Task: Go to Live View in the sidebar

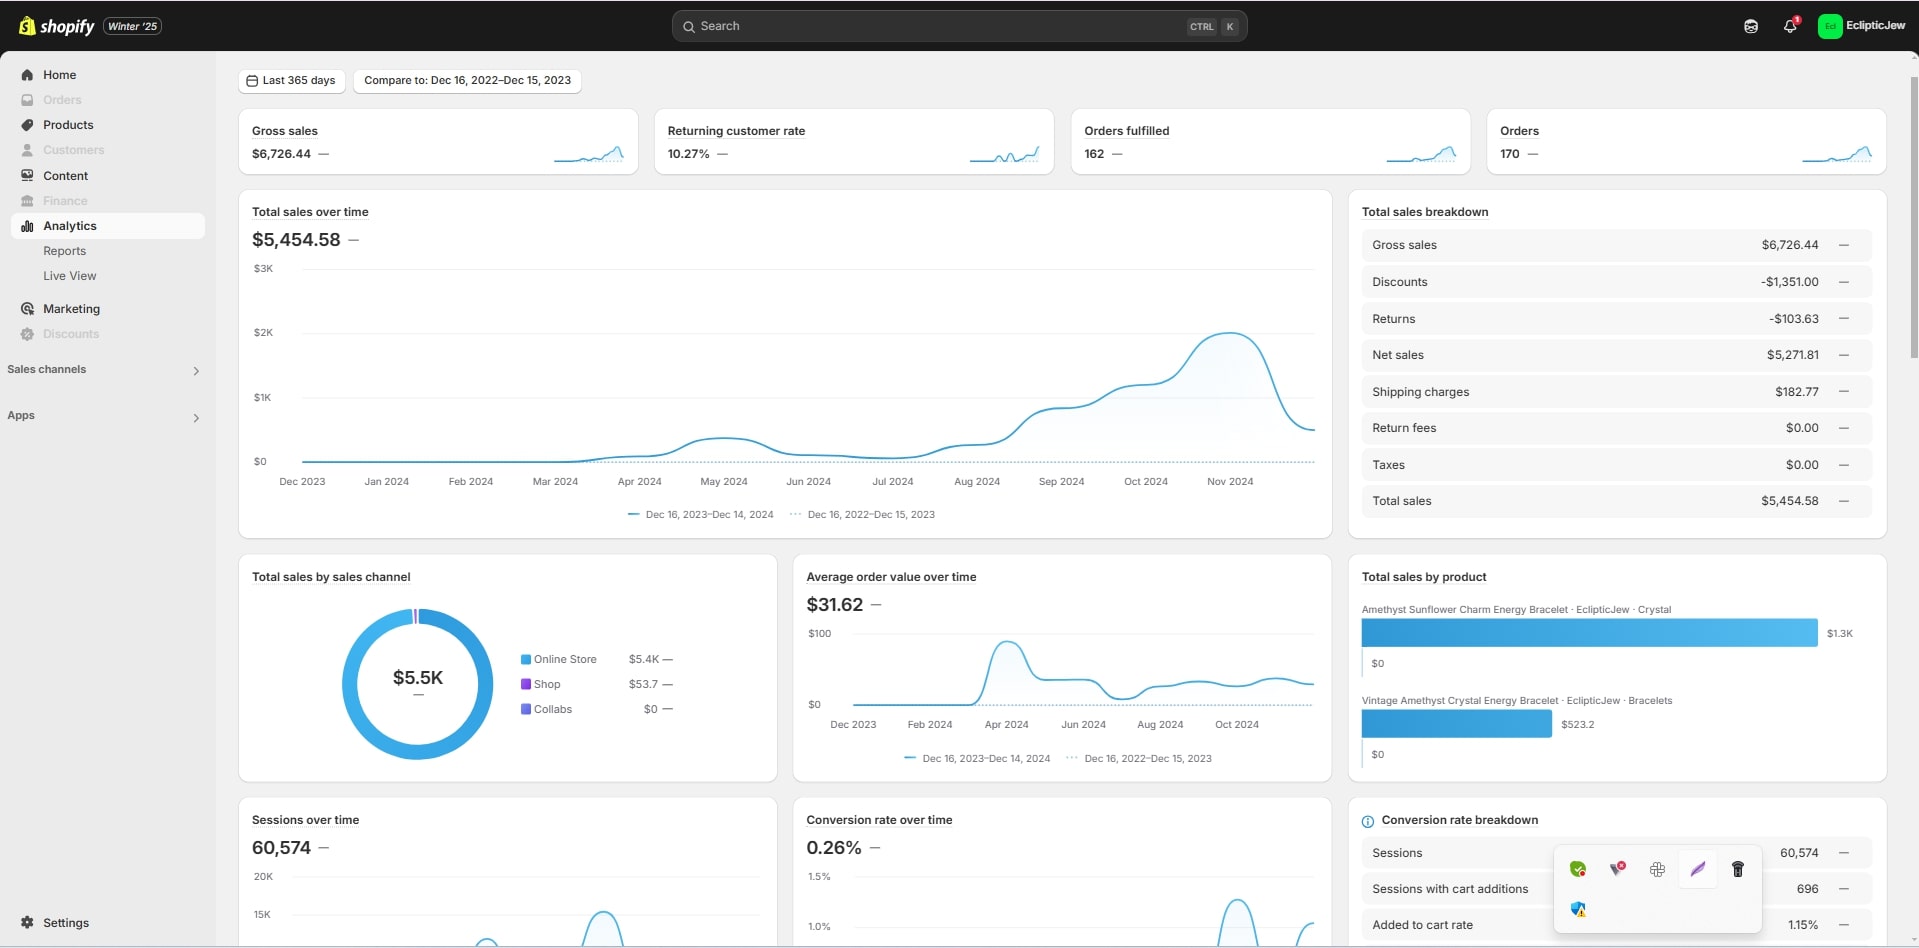Action: point(69,276)
